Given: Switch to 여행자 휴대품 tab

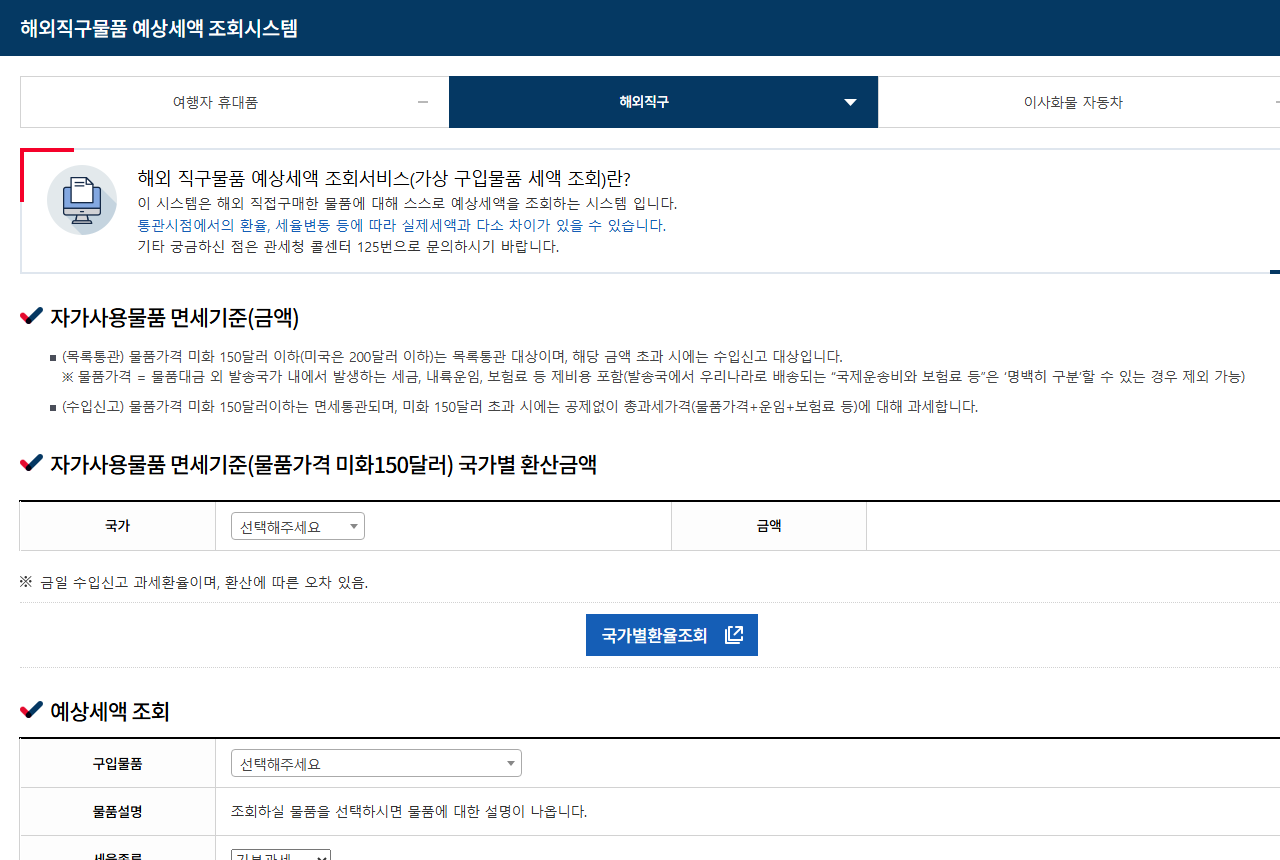Looking at the screenshot, I should pos(234,102).
